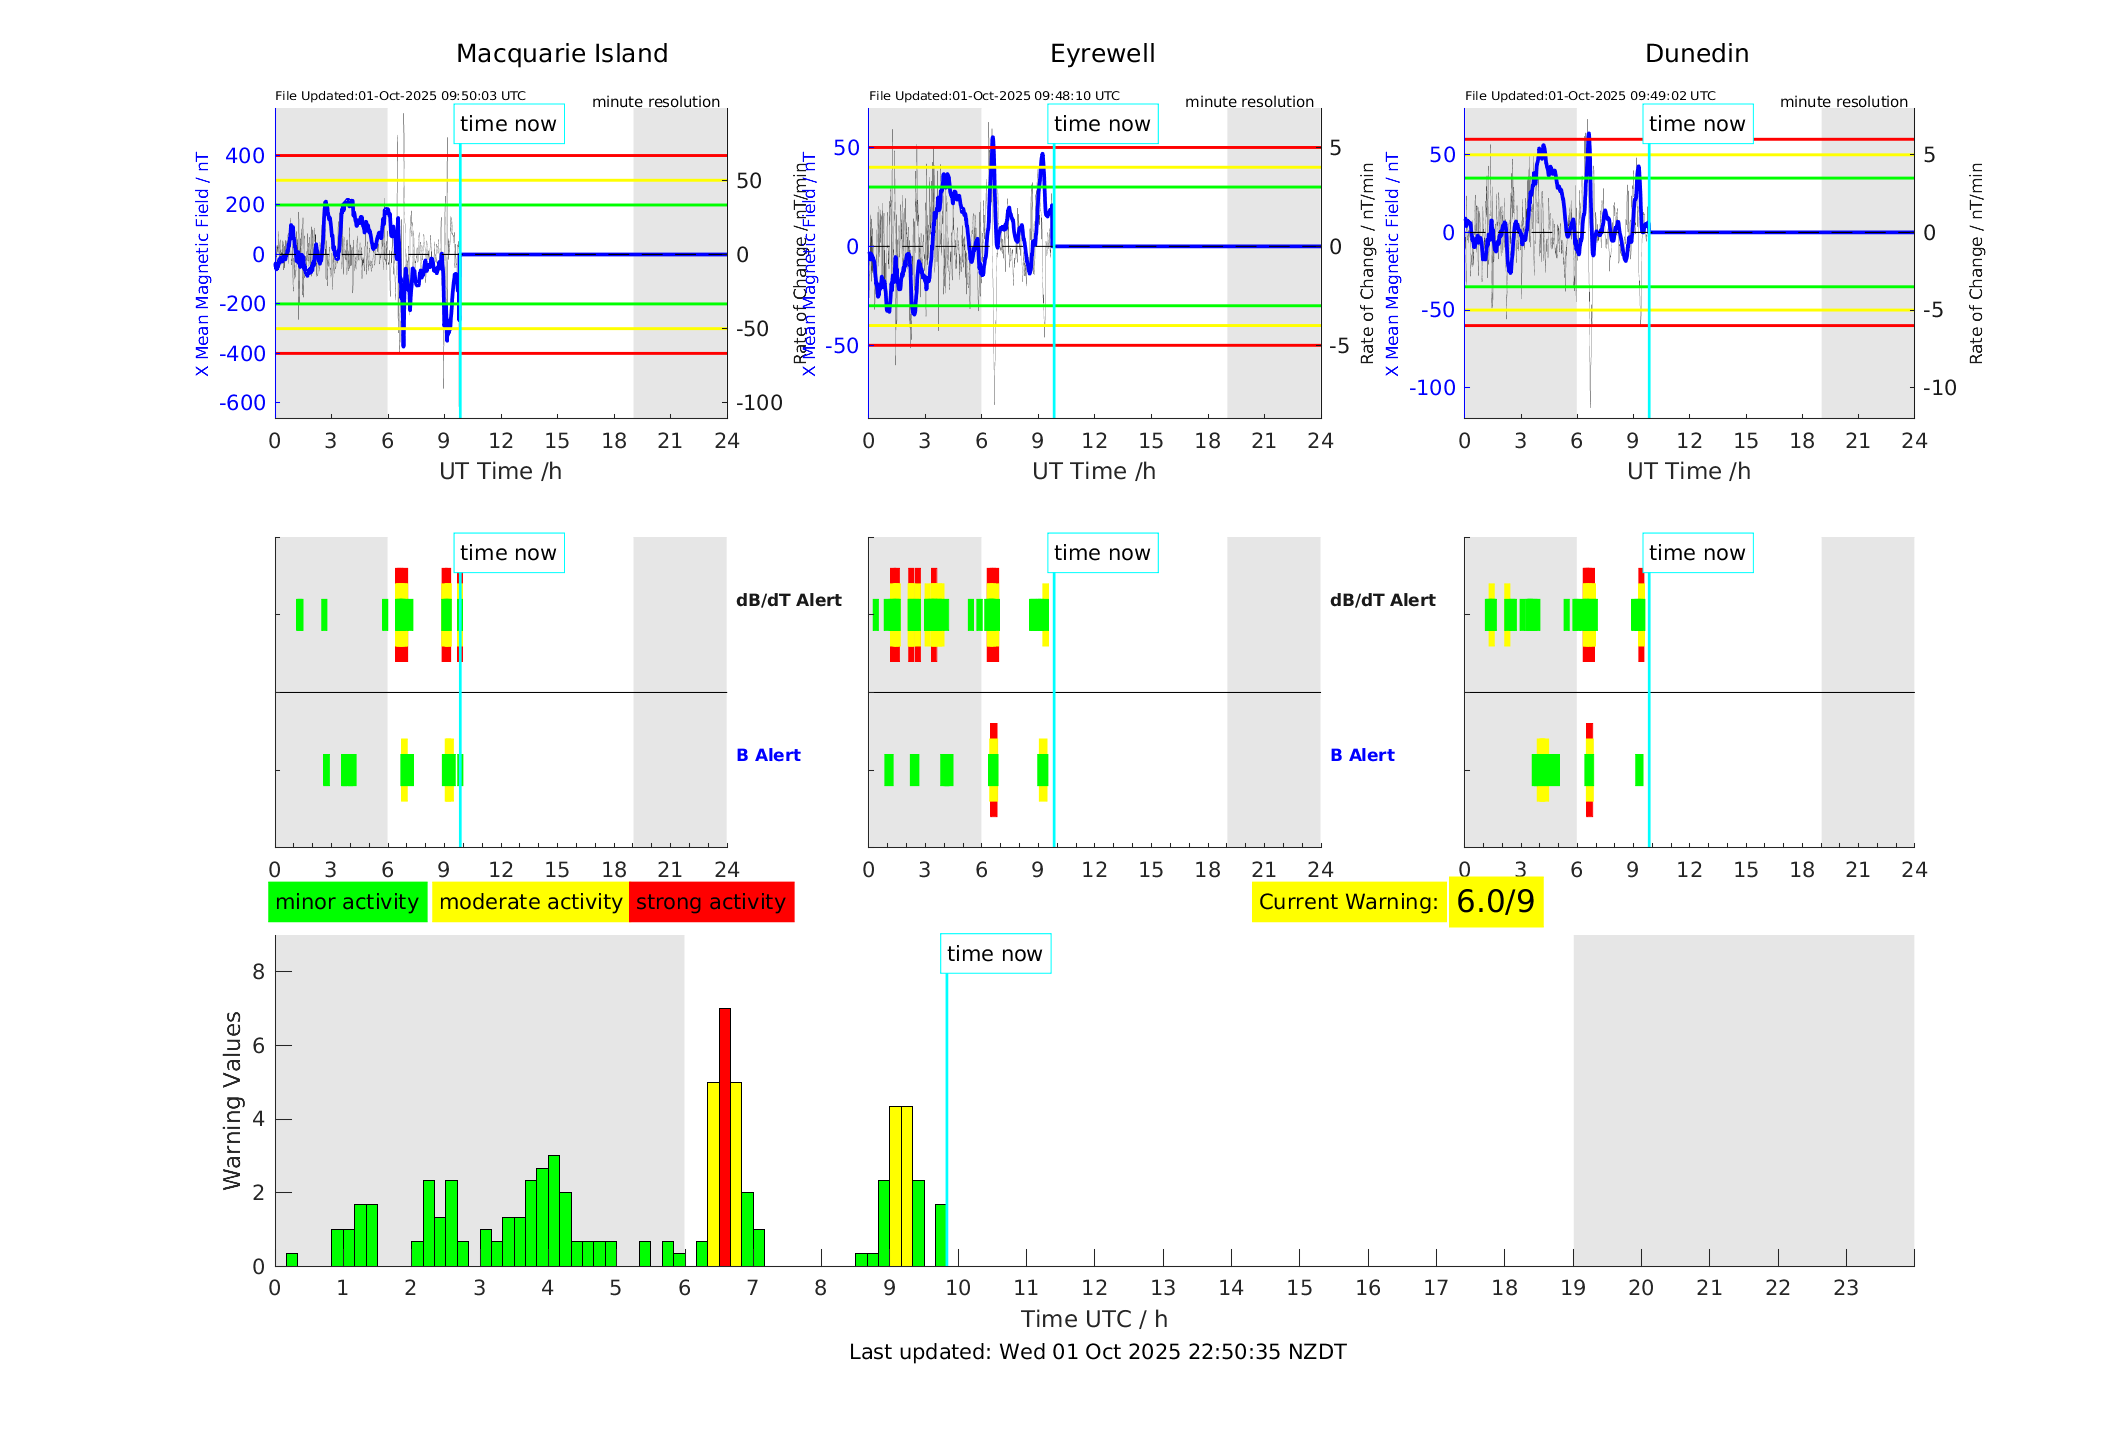Click time now label on Macquarie Island field plot
Screen dimensions: 2117x1437
(x=508, y=124)
